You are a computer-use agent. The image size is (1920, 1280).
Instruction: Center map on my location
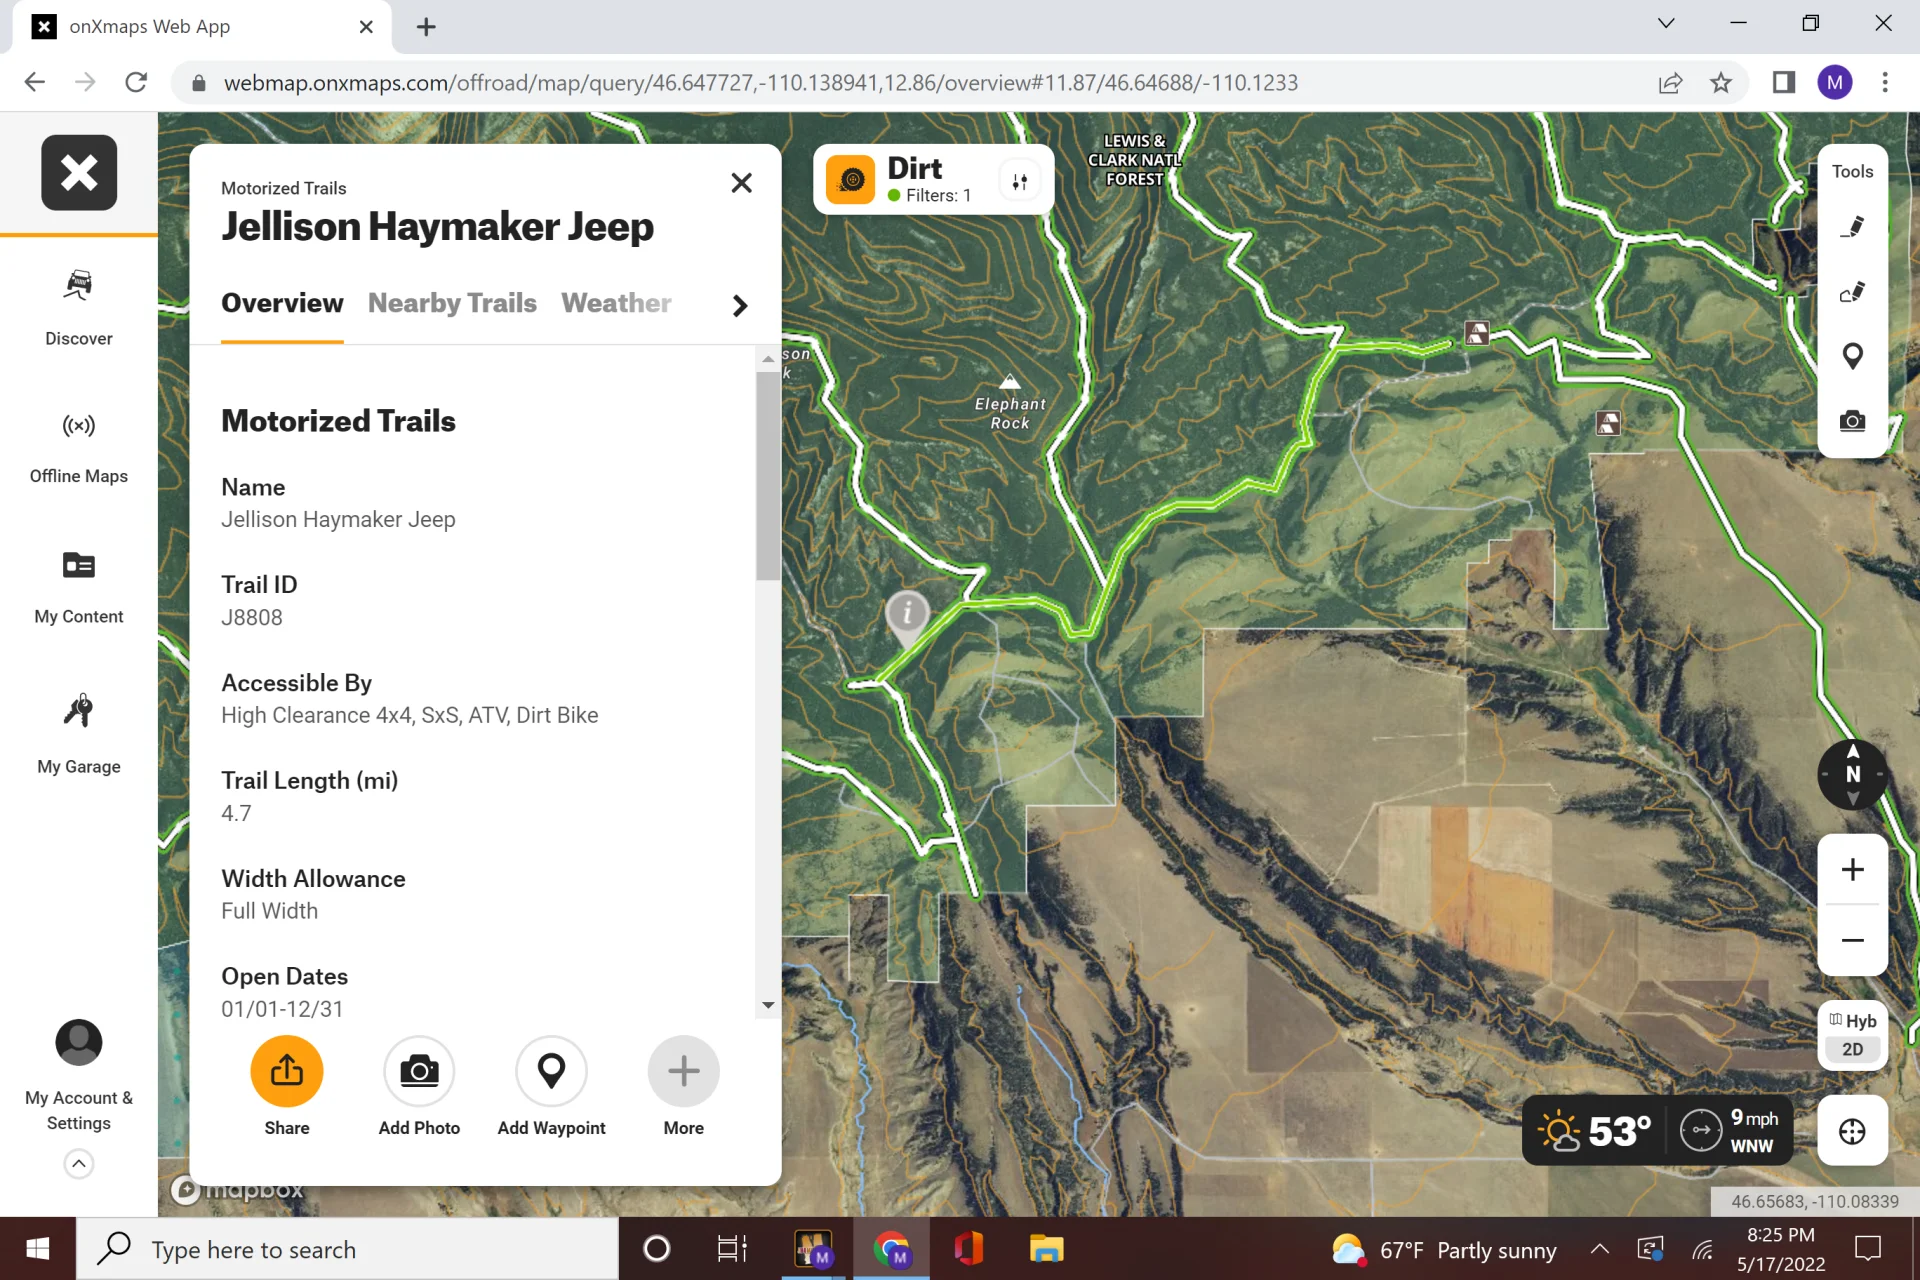(1852, 1131)
